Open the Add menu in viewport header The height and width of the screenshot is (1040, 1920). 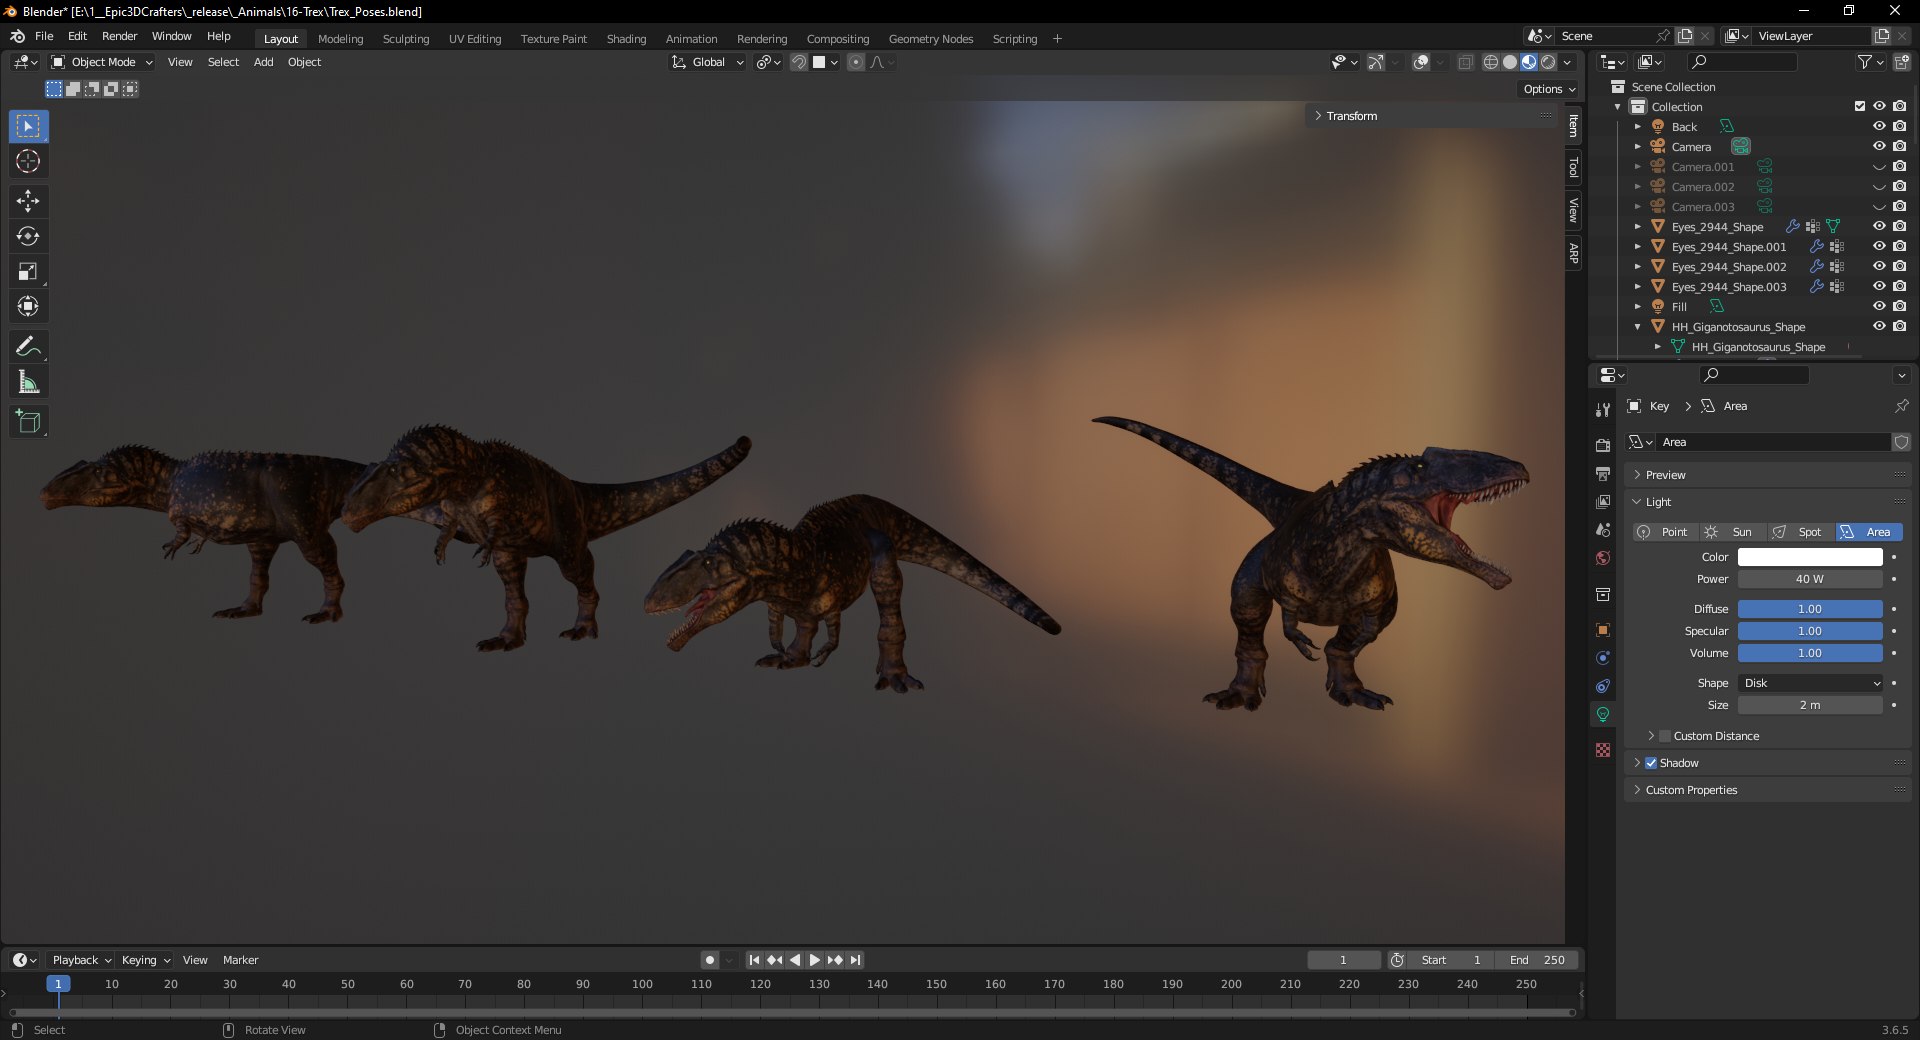pyautogui.click(x=264, y=62)
